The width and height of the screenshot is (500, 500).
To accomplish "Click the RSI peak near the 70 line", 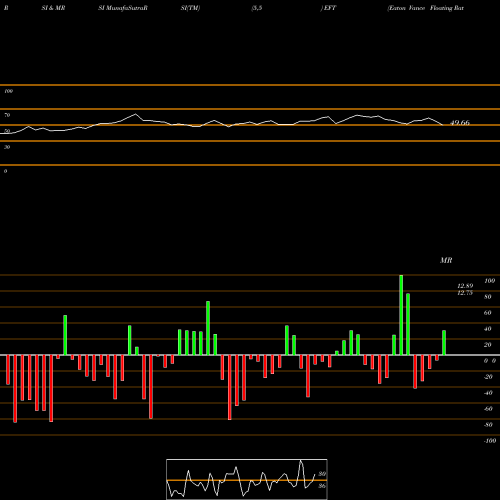I will click(135, 114).
